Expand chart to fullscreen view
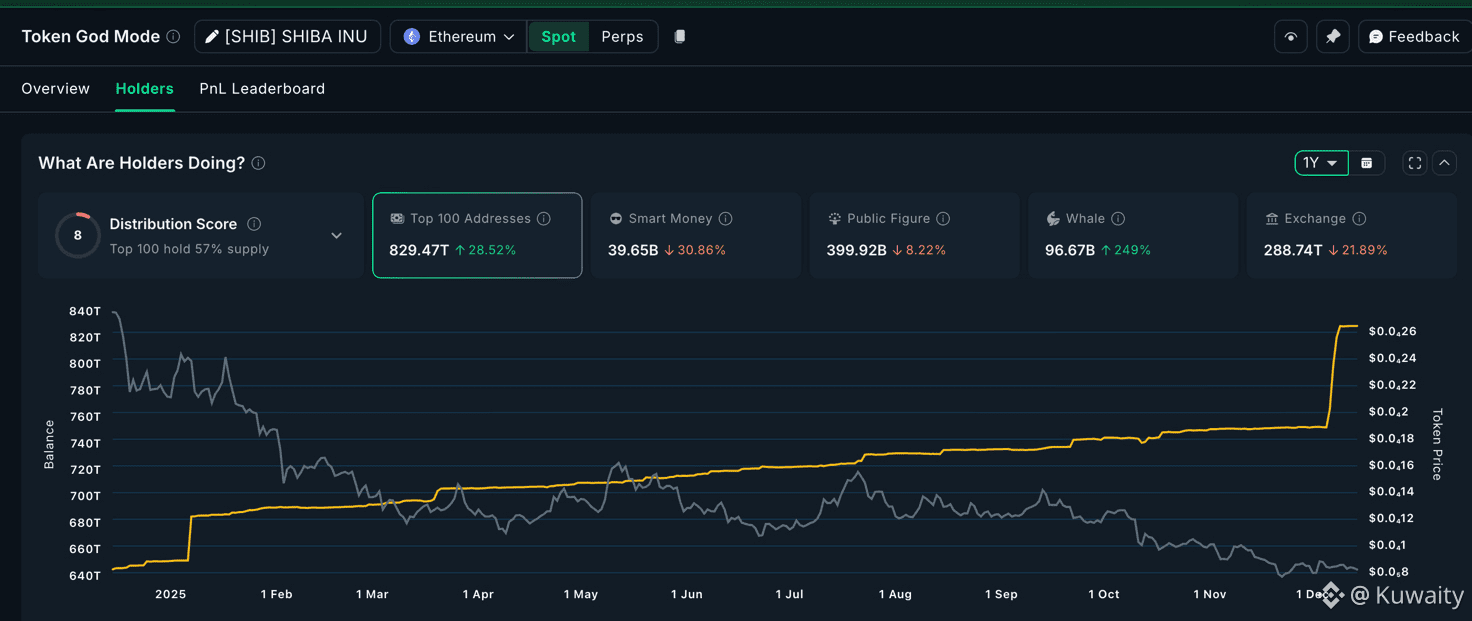The height and width of the screenshot is (621, 1472). click(1414, 163)
